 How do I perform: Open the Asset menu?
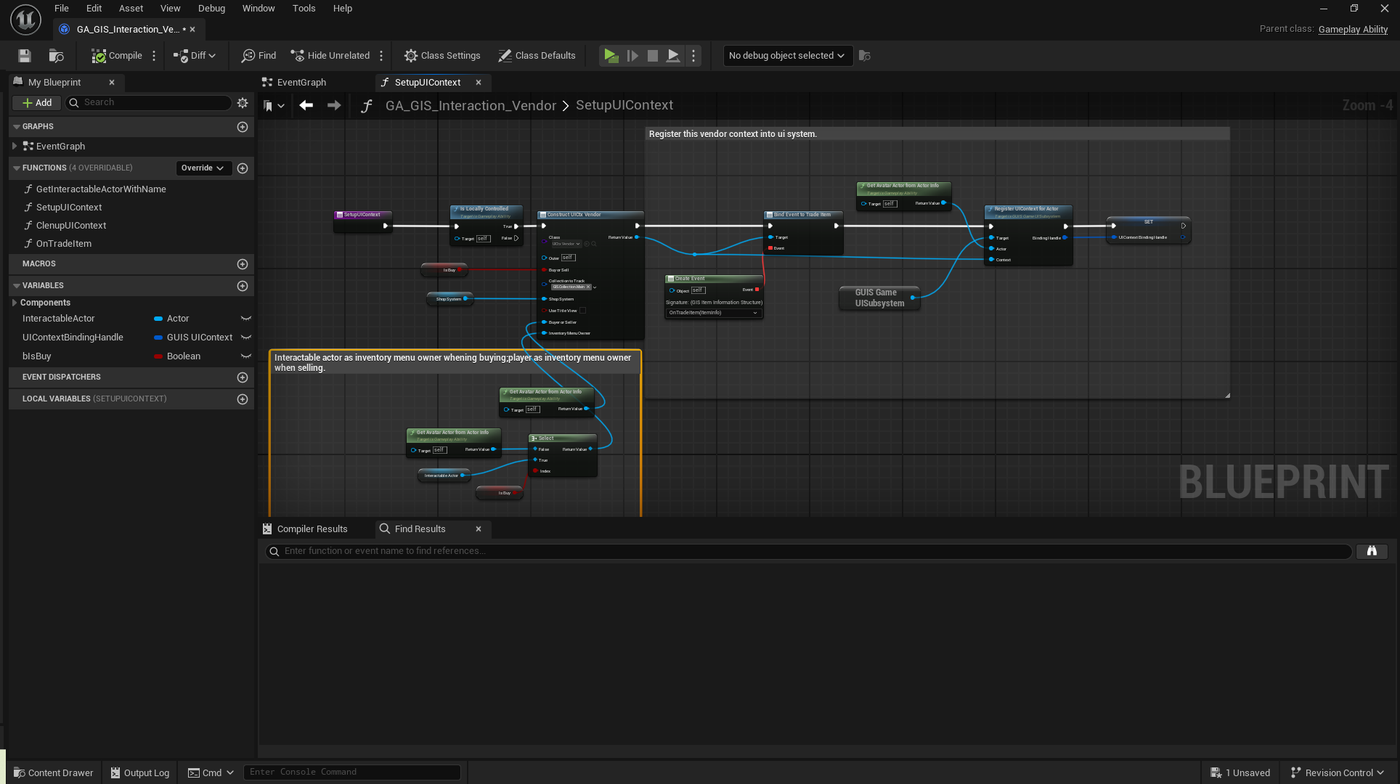tap(131, 8)
